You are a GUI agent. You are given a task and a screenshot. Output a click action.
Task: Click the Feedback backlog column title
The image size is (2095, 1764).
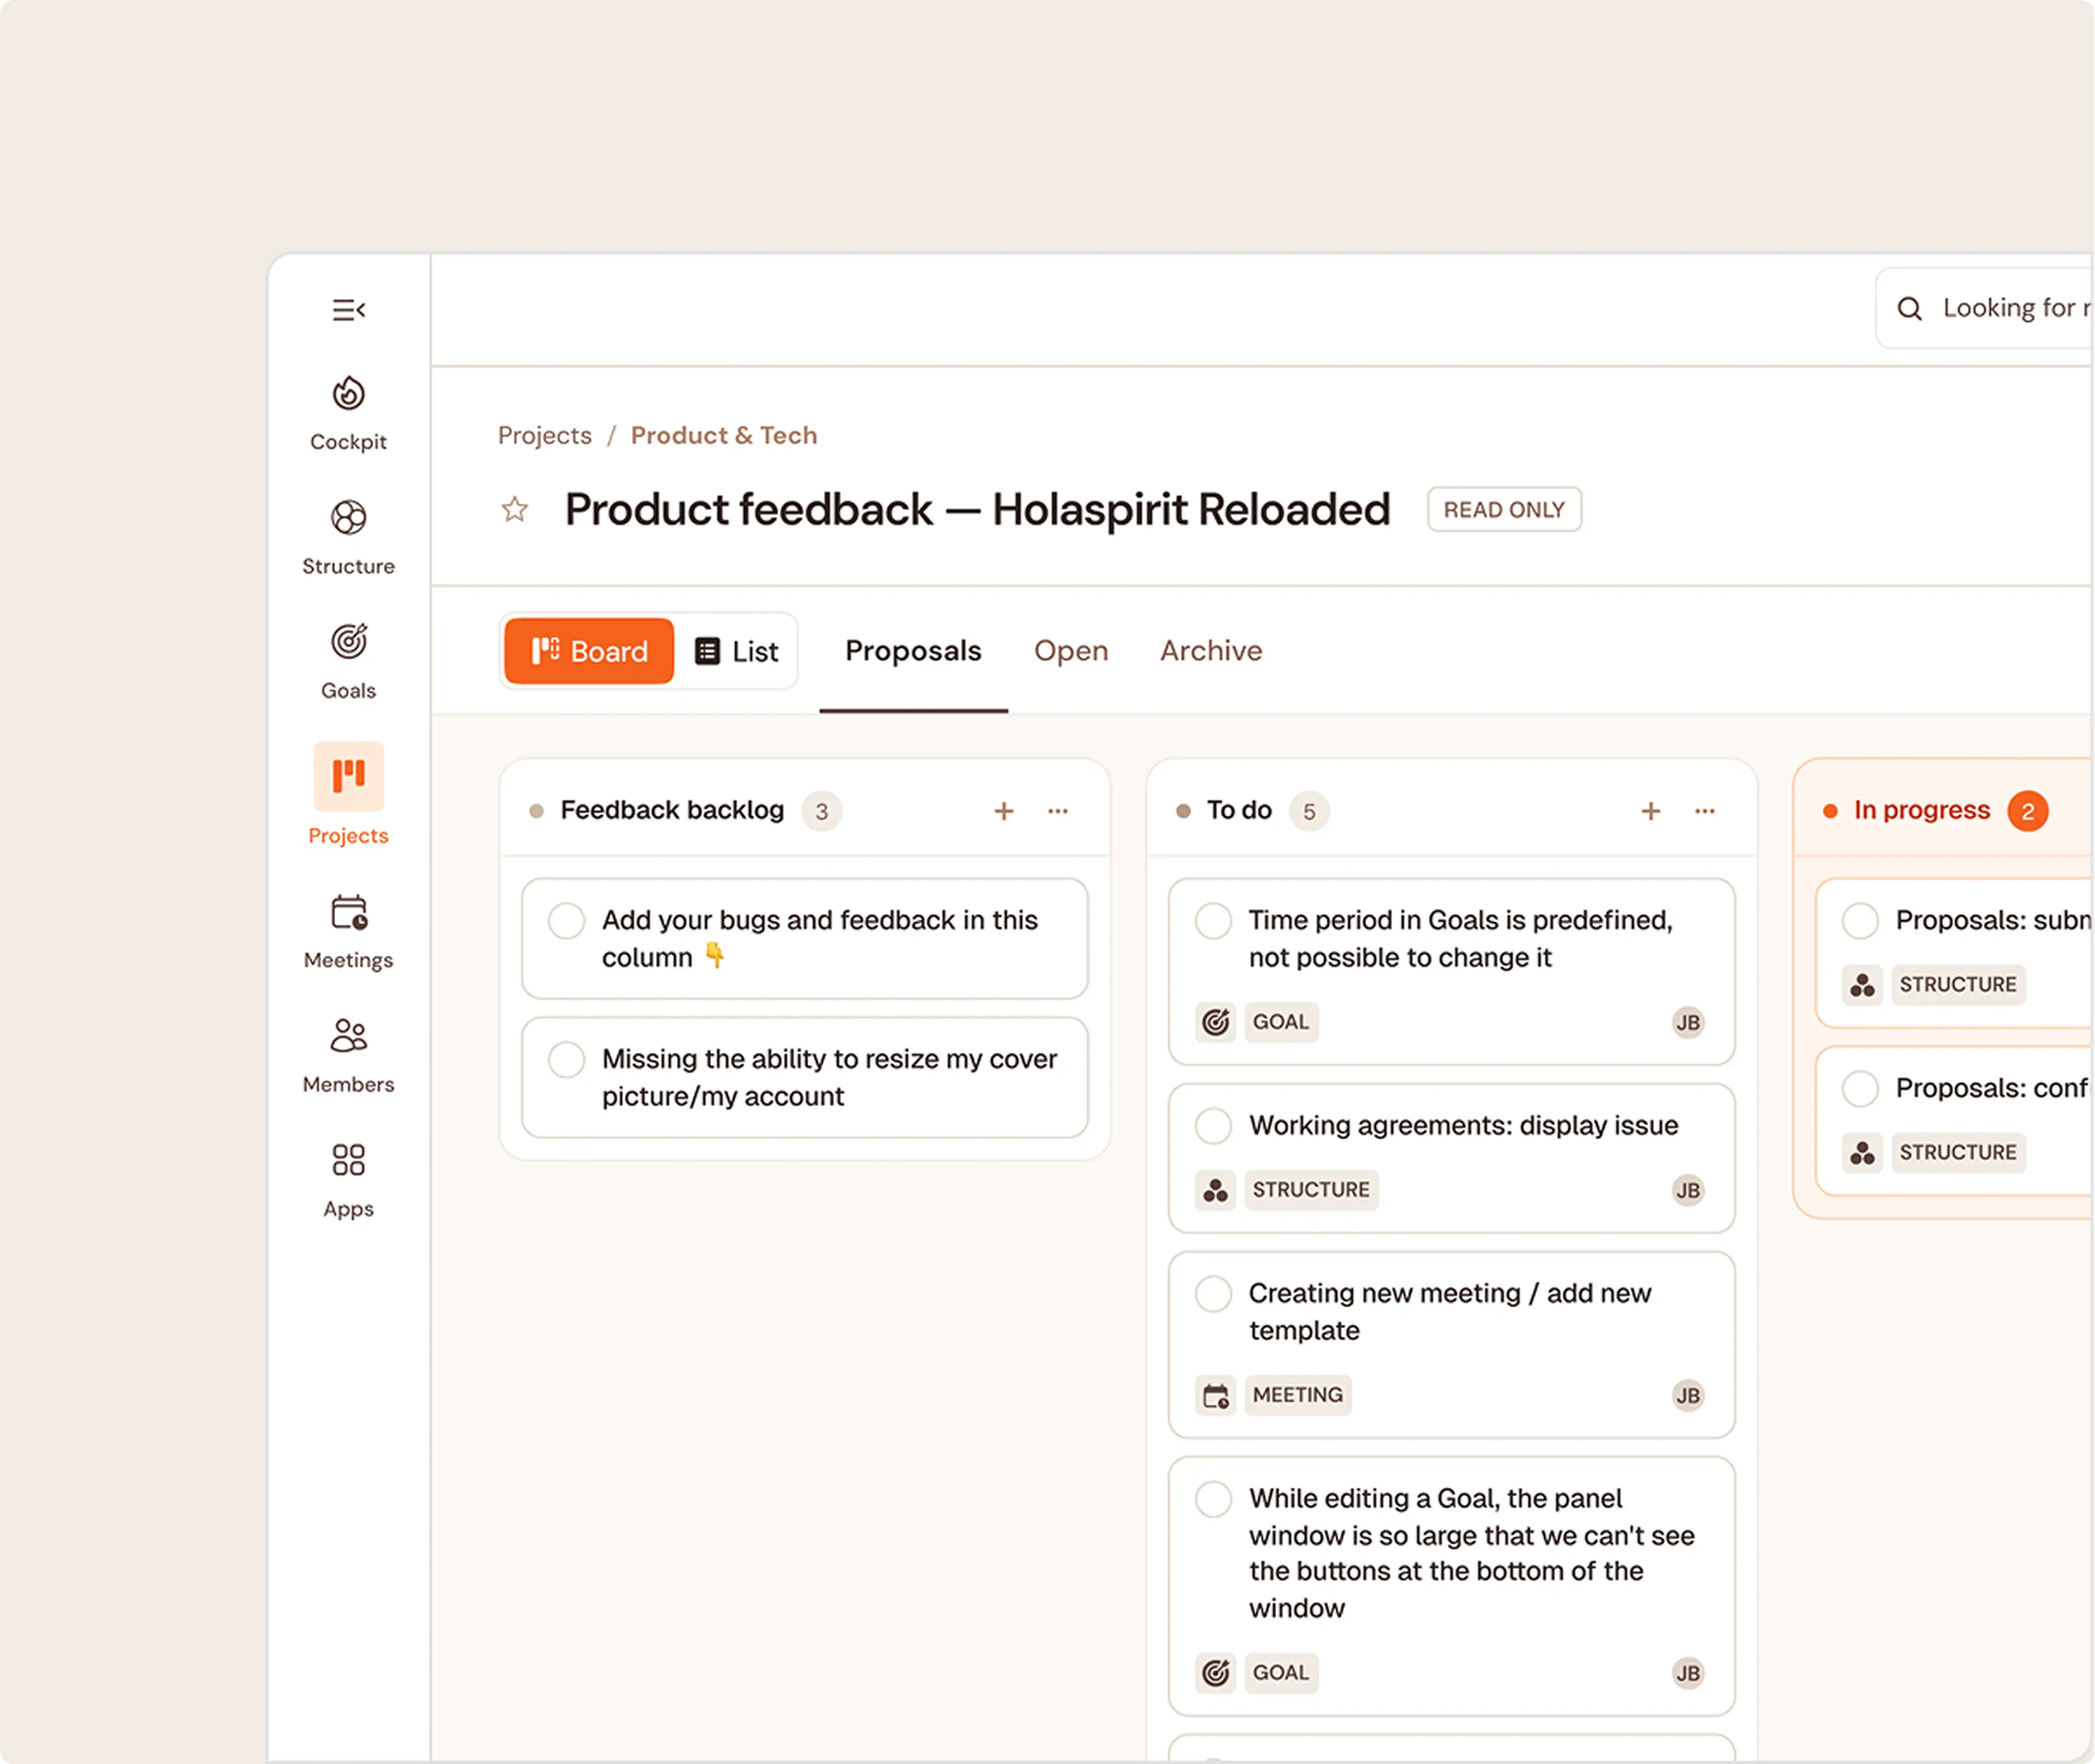point(672,811)
